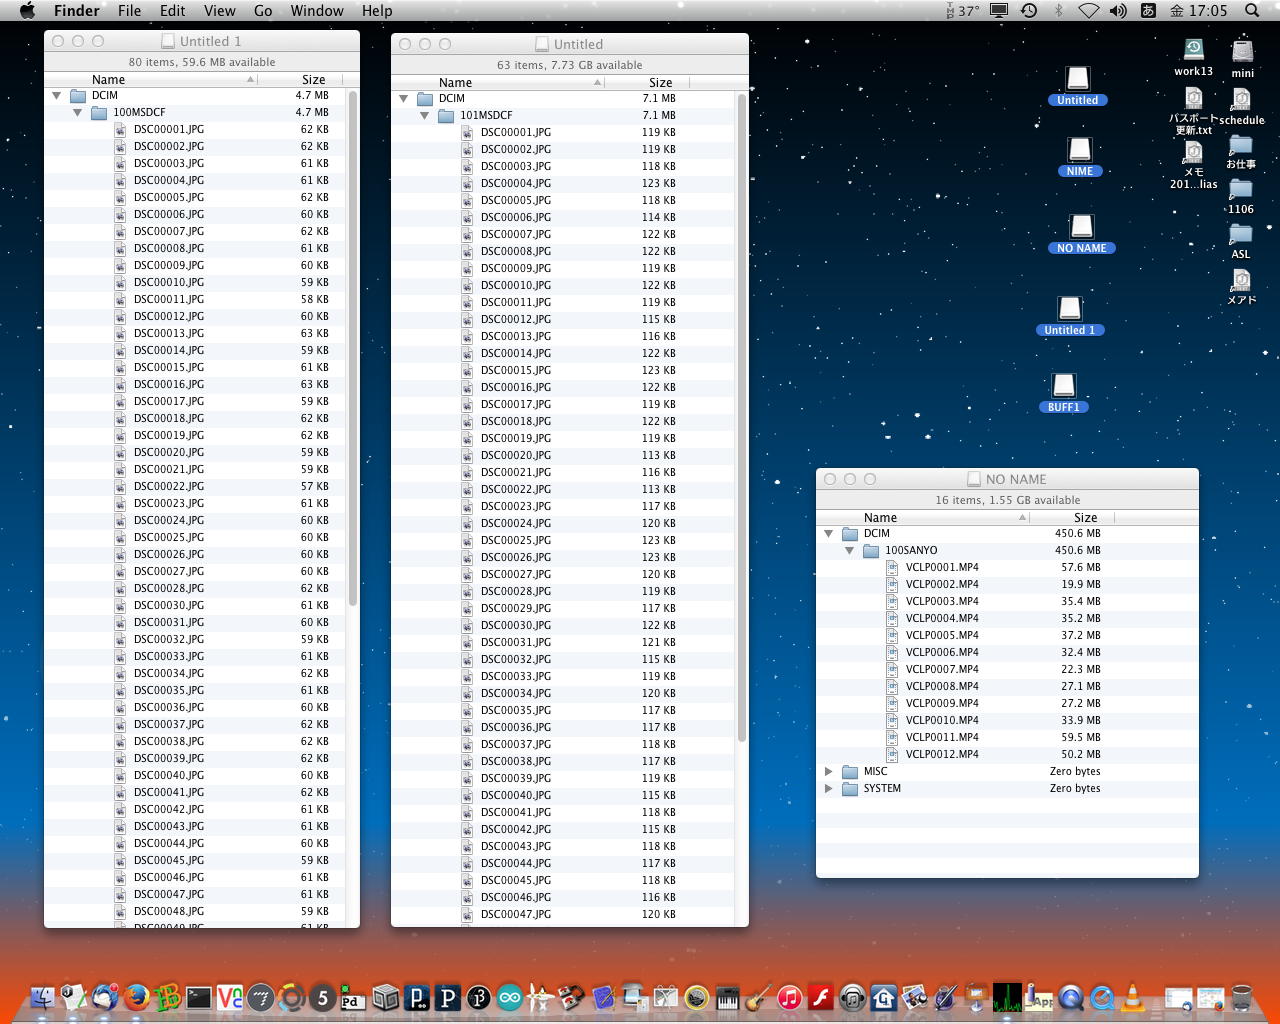Open Firefox from the Dock
The image size is (1280, 1024).
pyautogui.click(x=137, y=997)
